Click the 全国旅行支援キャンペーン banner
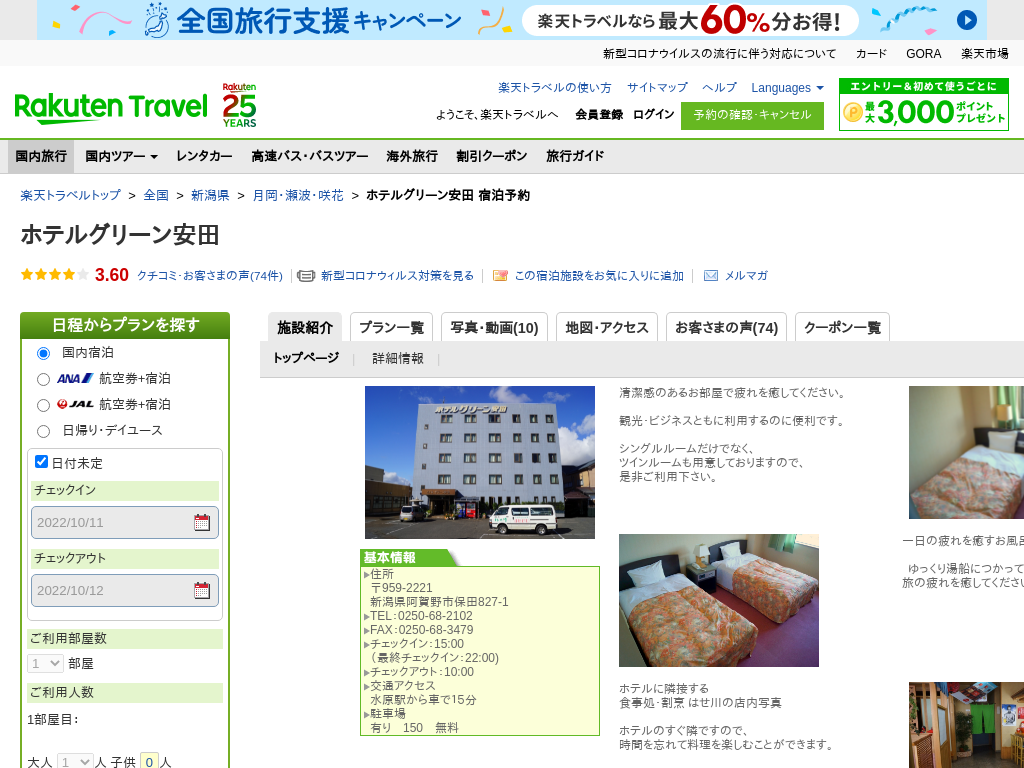This screenshot has height=768, width=1024. tap(512, 20)
